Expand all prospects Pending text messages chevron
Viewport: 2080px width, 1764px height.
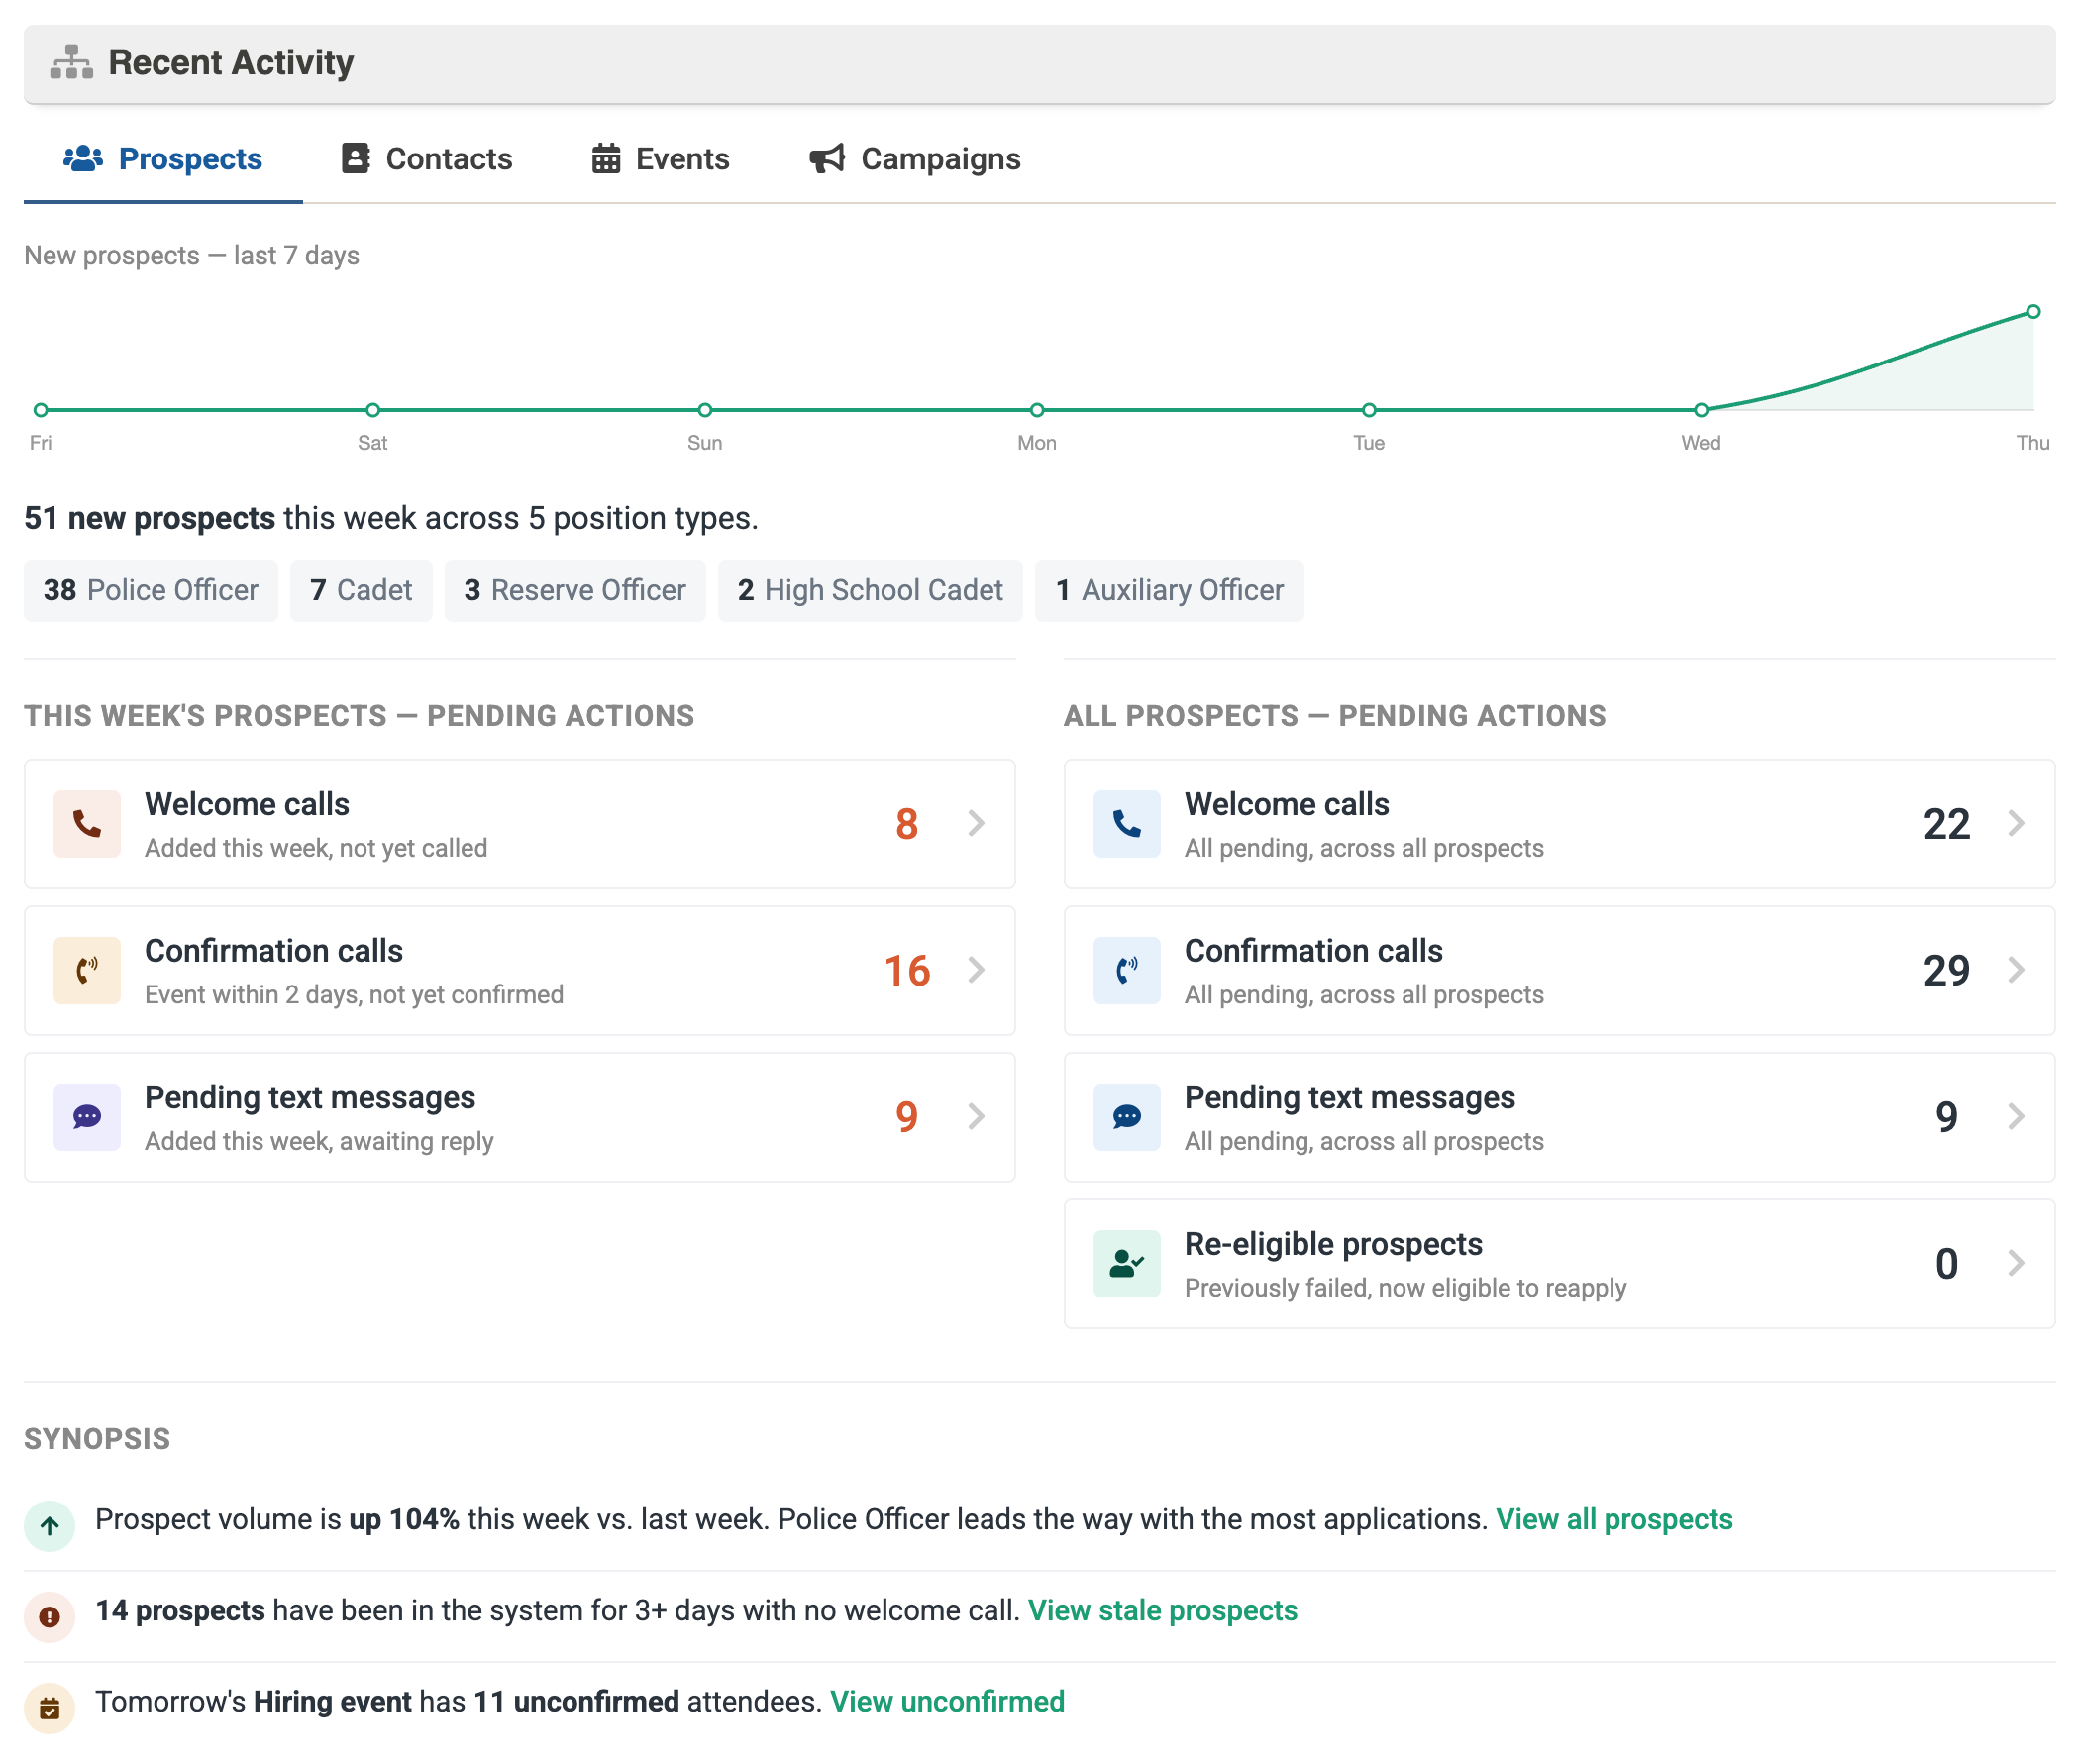(2017, 1116)
